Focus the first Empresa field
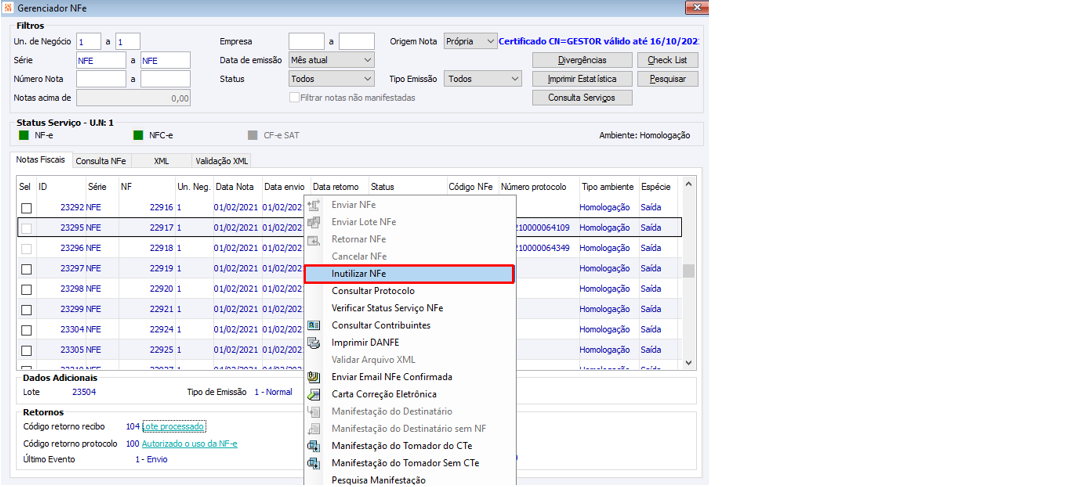 [x=307, y=41]
